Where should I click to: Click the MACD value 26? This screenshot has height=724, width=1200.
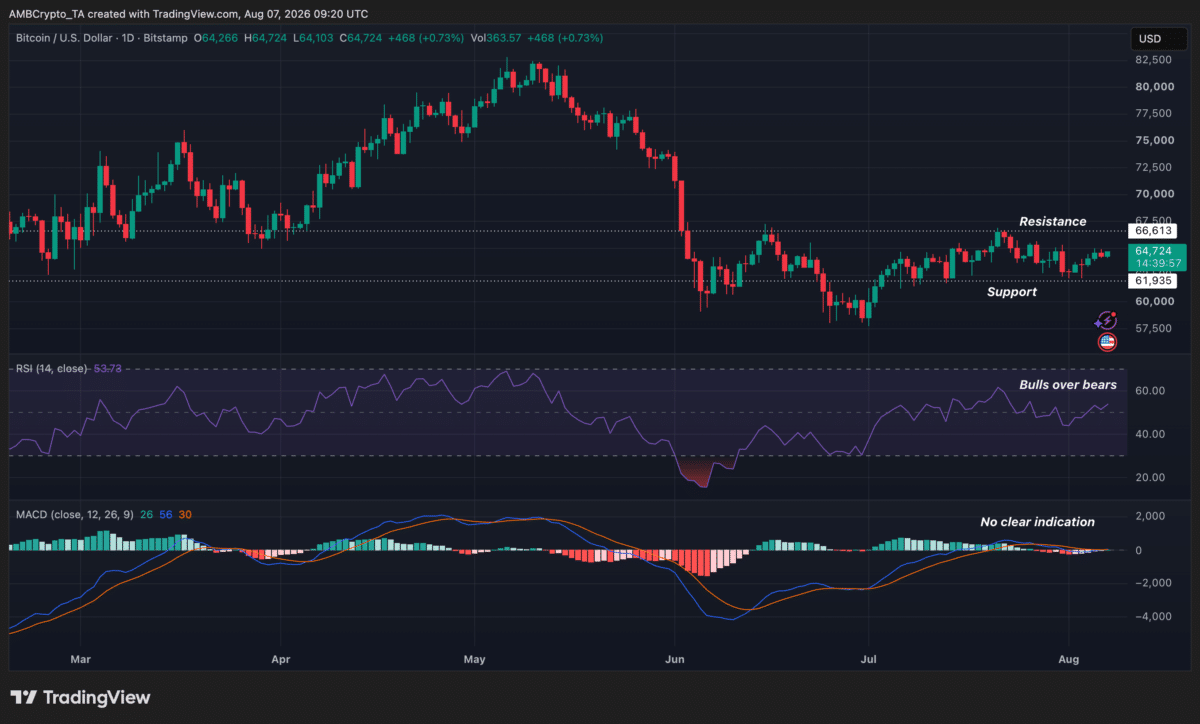click(146, 514)
